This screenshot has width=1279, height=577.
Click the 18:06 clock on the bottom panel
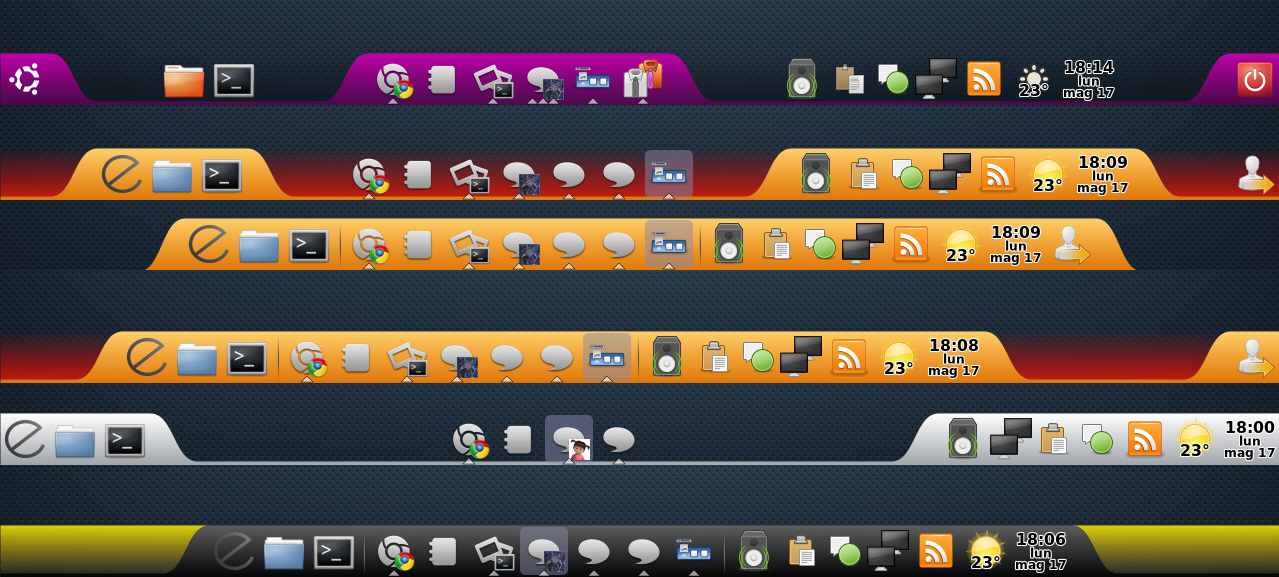[1040, 550]
